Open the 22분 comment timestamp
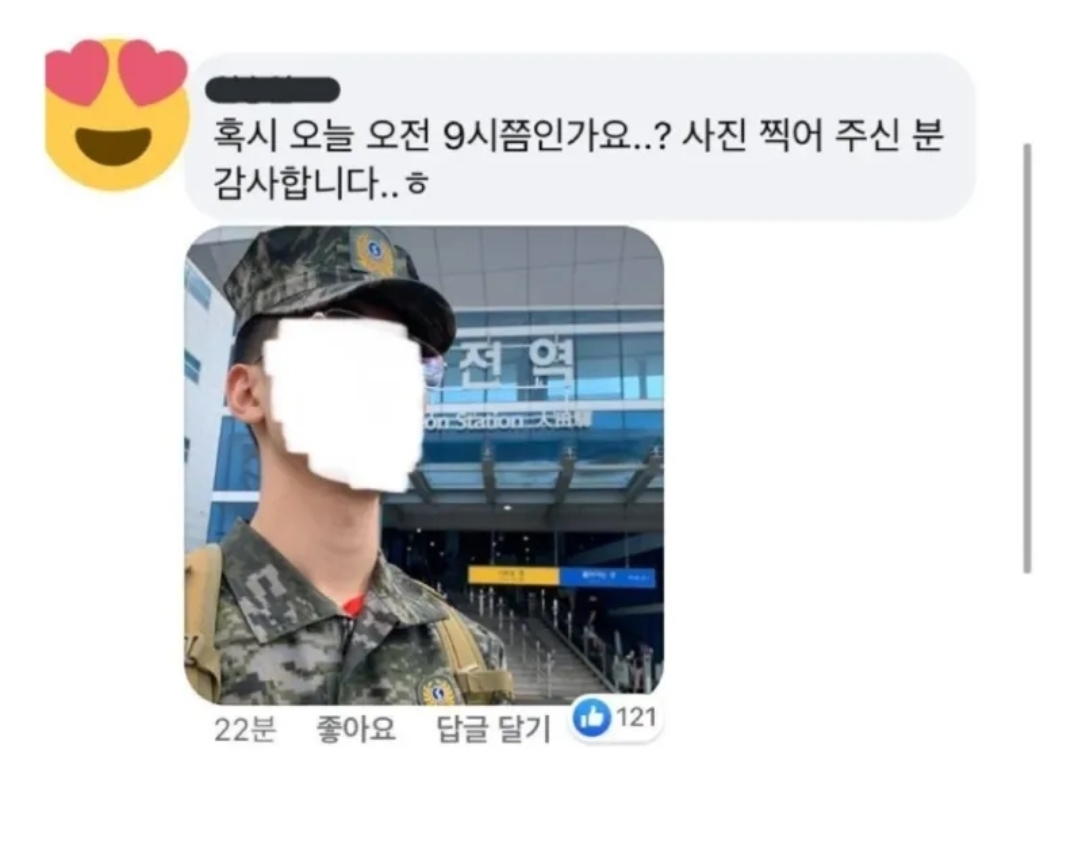 245,730
